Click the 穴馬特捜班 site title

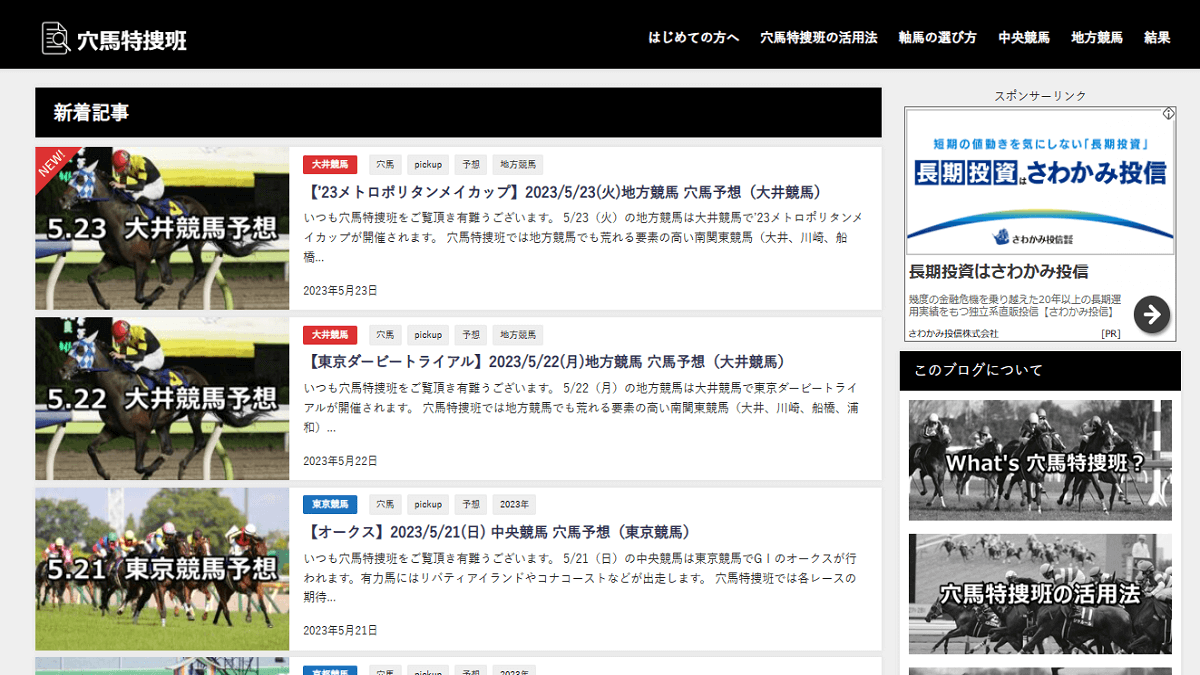132,40
